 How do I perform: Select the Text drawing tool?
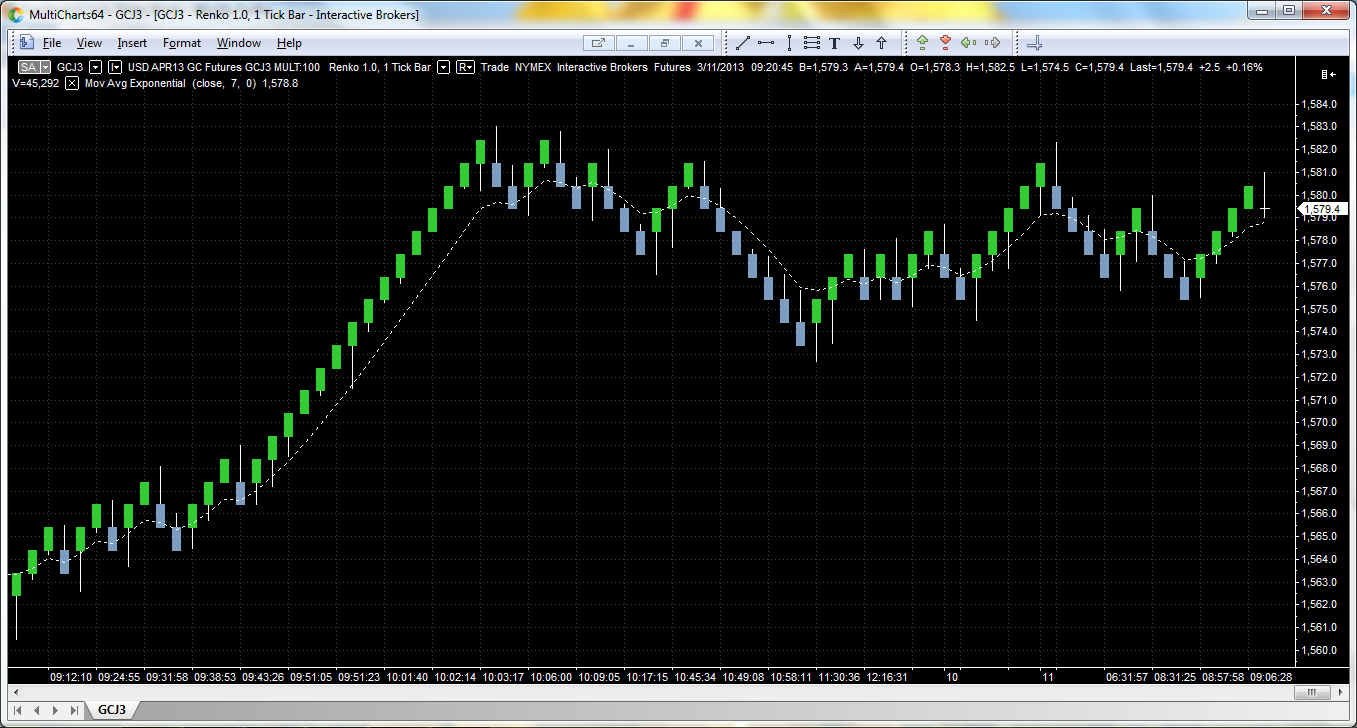(835, 43)
